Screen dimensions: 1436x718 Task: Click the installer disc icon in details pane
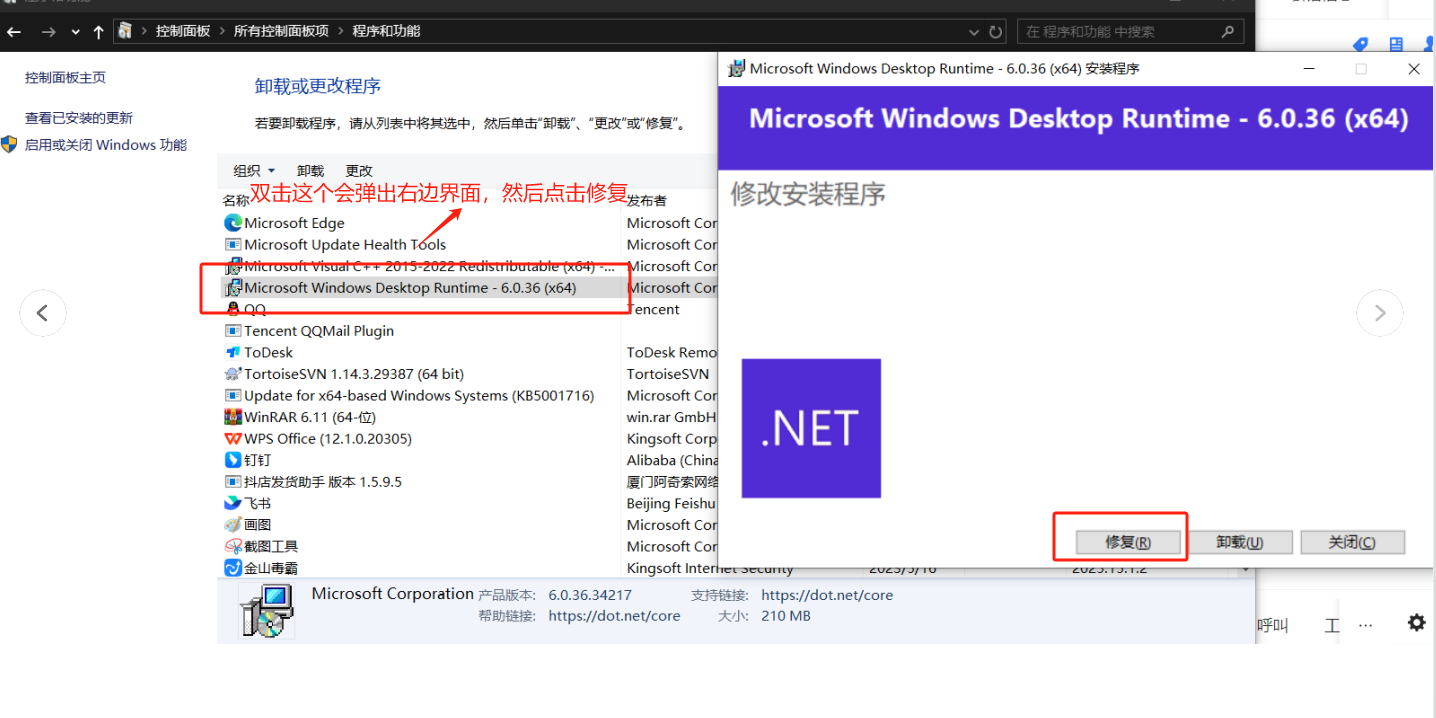(x=266, y=610)
